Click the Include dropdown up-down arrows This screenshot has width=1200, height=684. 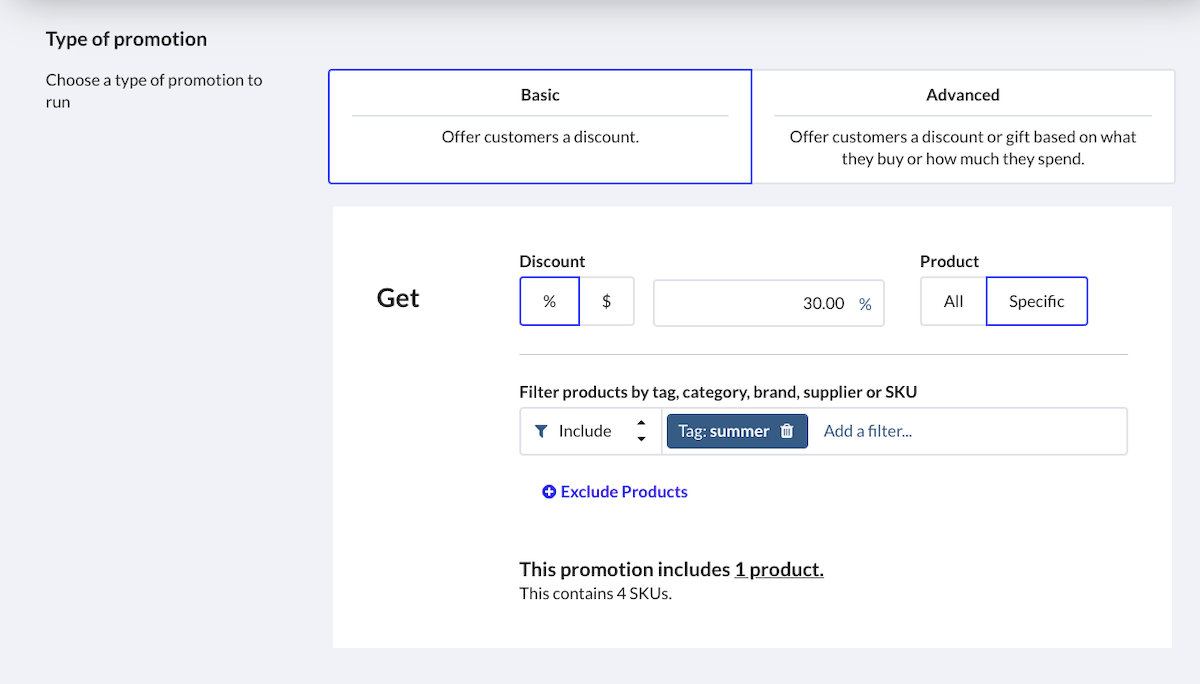[x=641, y=431]
